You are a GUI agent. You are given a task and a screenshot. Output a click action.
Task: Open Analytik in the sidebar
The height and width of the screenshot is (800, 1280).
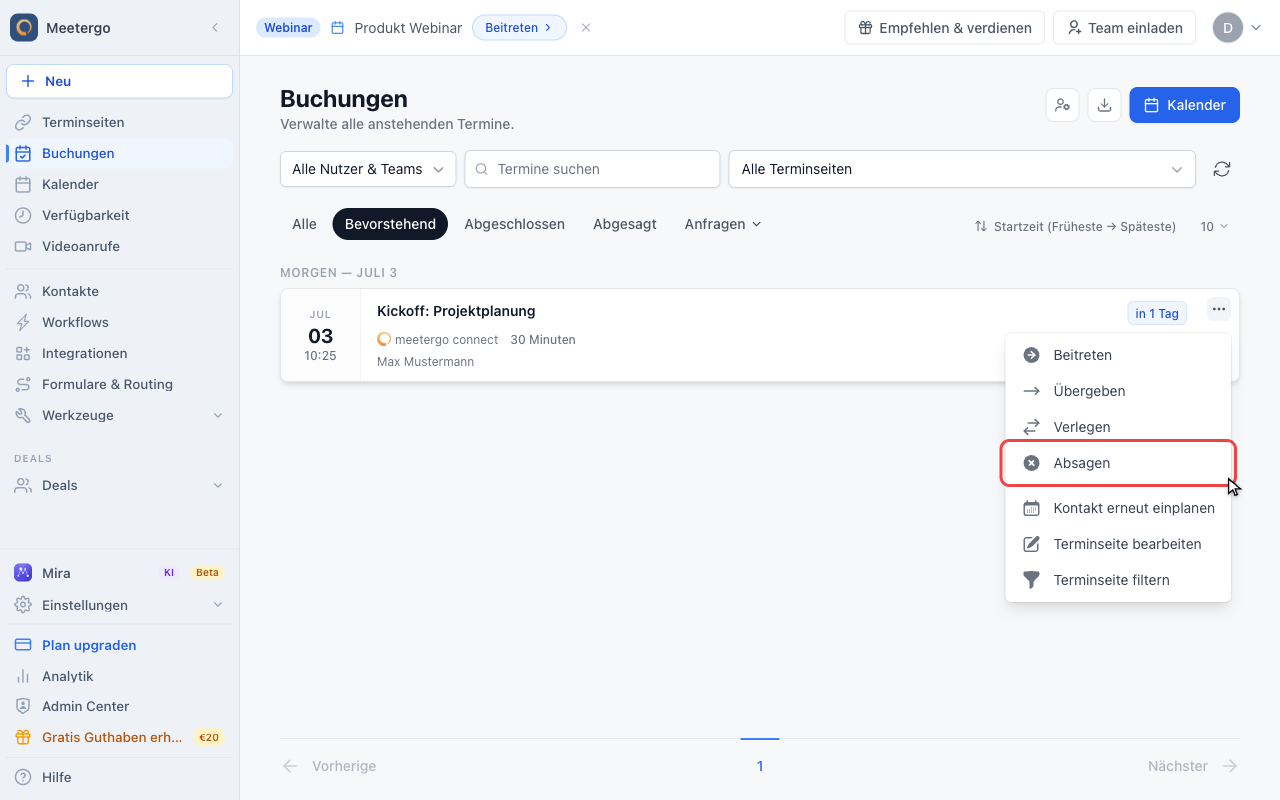(x=119, y=676)
